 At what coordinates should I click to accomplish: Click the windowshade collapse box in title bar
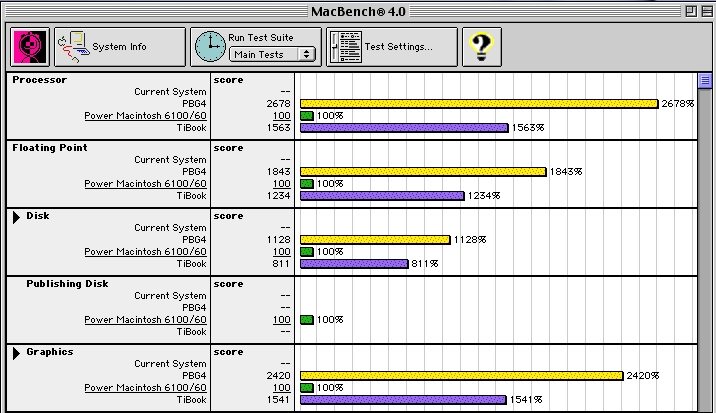(707, 11)
